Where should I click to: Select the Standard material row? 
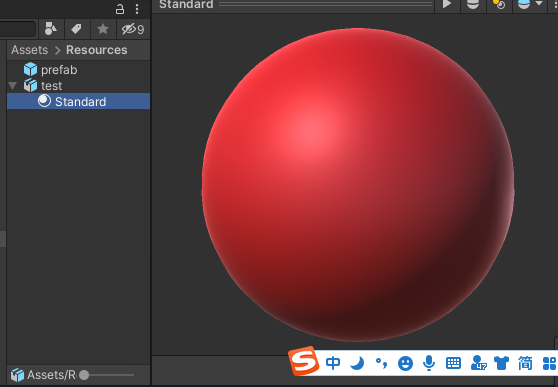[78, 101]
